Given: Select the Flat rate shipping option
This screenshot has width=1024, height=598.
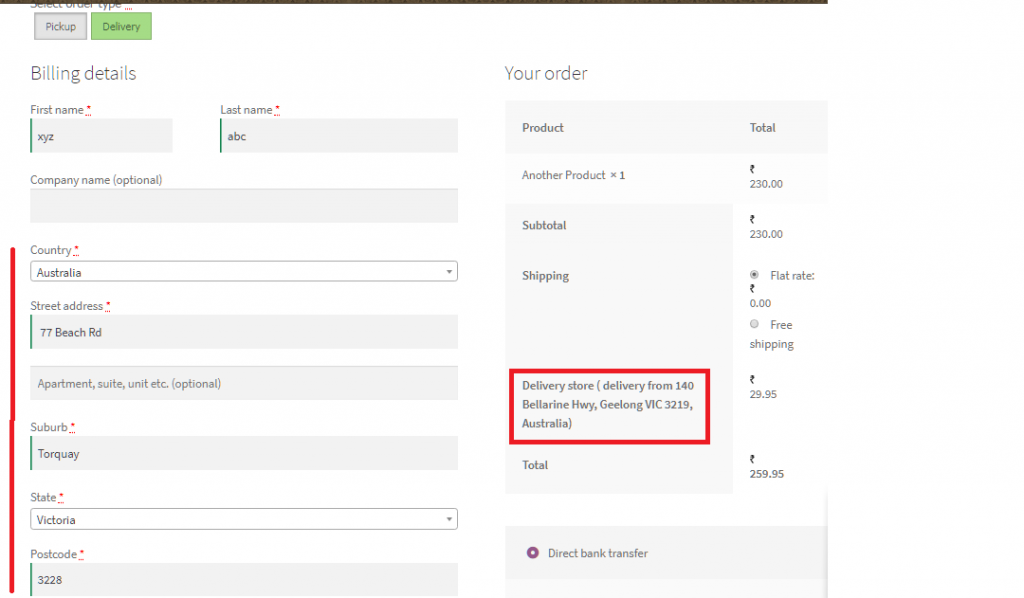Looking at the screenshot, I should (754, 275).
